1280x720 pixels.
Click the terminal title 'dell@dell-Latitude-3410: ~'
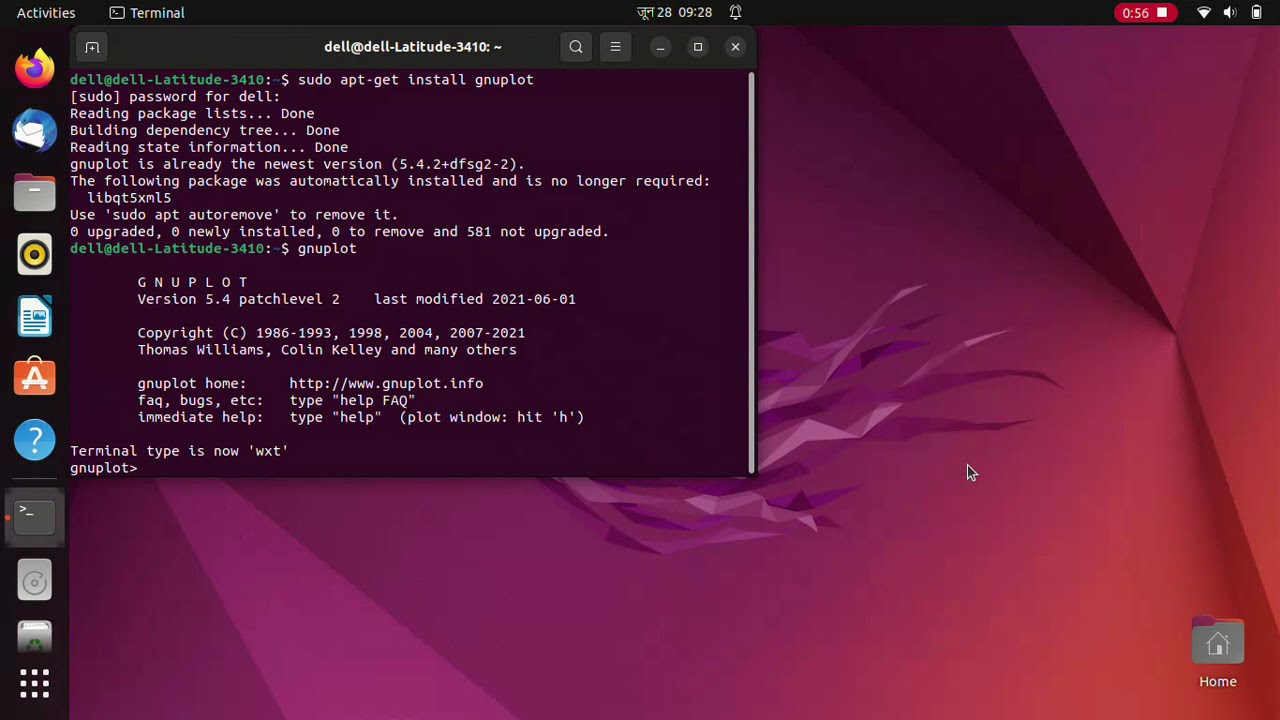tap(413, 47)
